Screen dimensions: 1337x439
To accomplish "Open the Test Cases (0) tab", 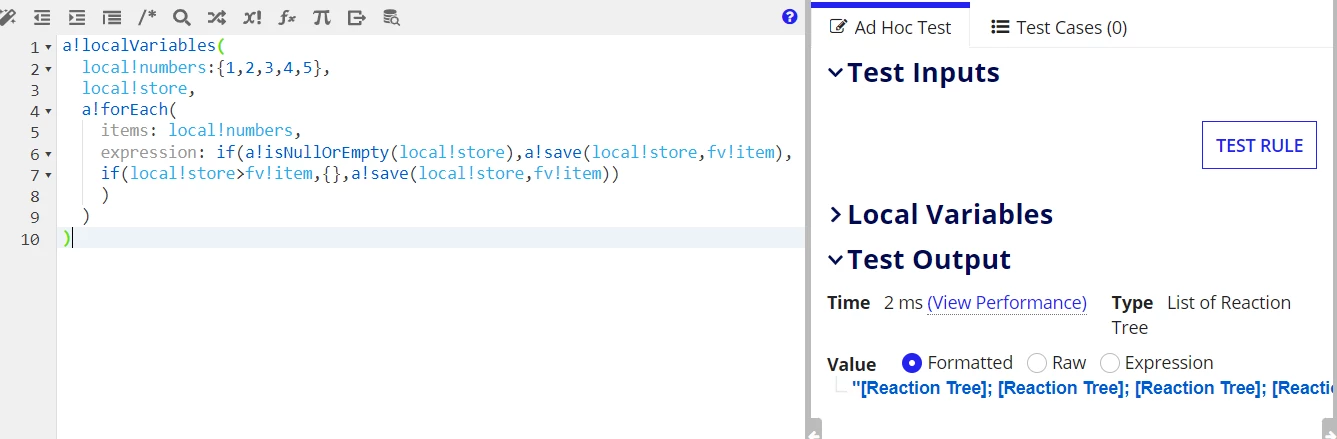I will (x=1059, y=27).
